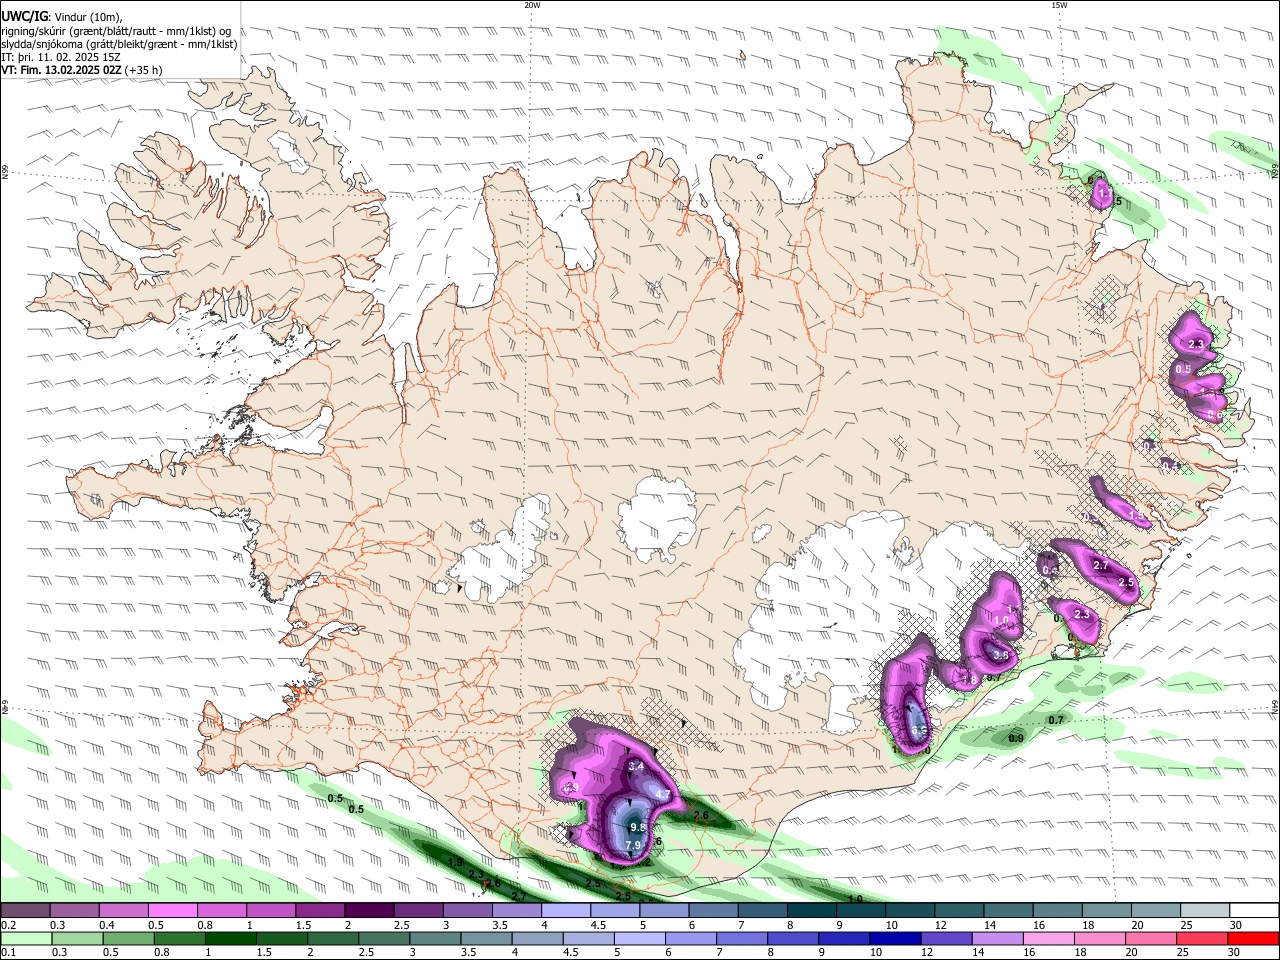This screenshot has width=1280, height=960.
Task: Click the 20W longitude label
Action: tap(532, 5)
